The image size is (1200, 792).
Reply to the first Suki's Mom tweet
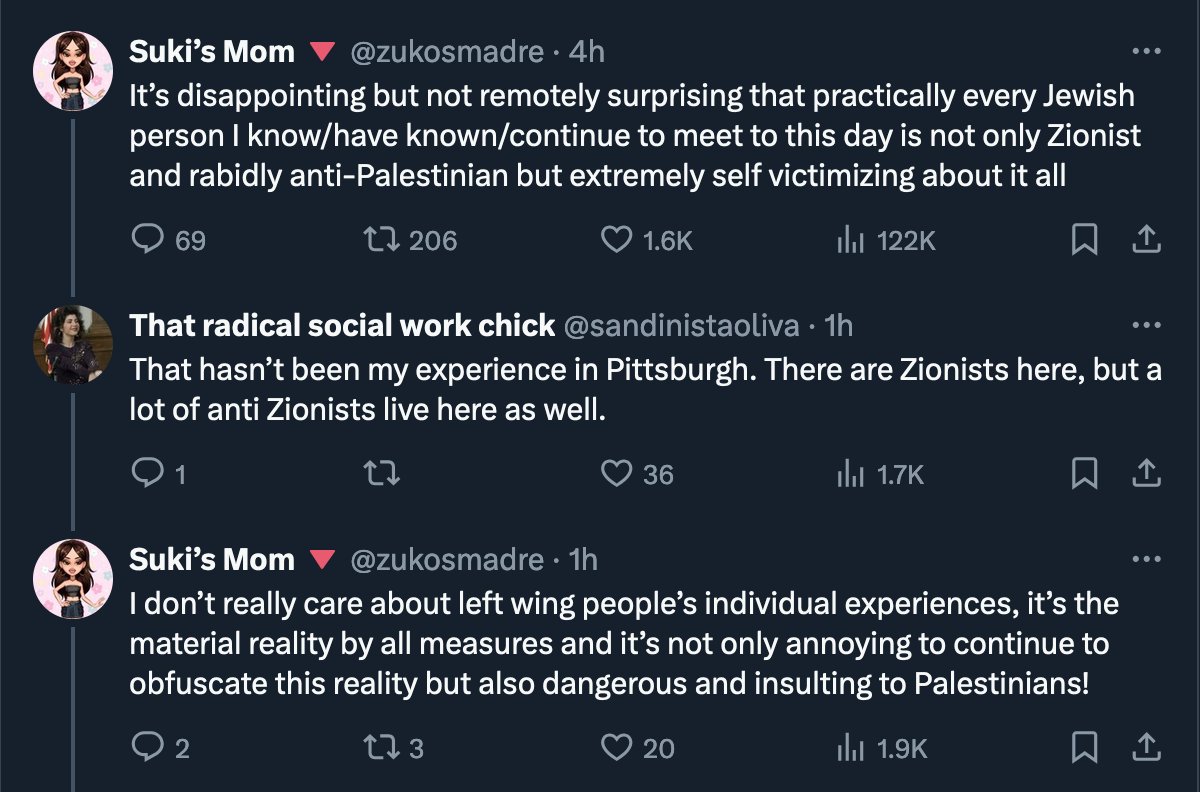148,240
